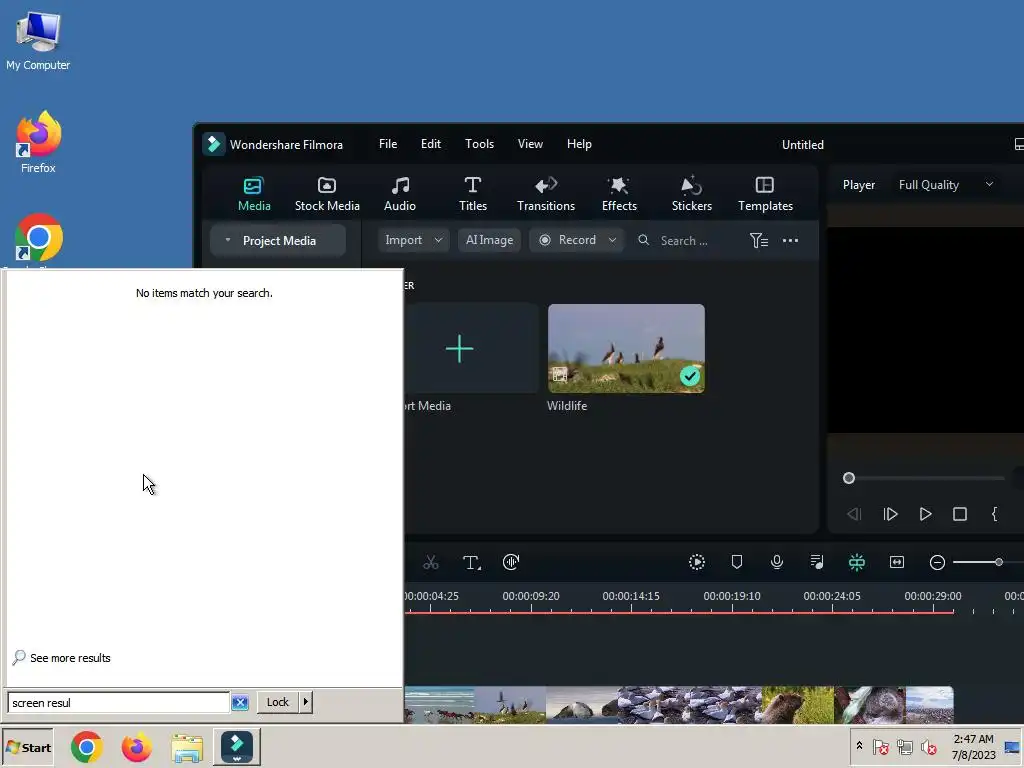Image resolution: width=1024 pixels, height=768 pixels.
Task: Click the Record button
Action: click(x=567, y=240)
